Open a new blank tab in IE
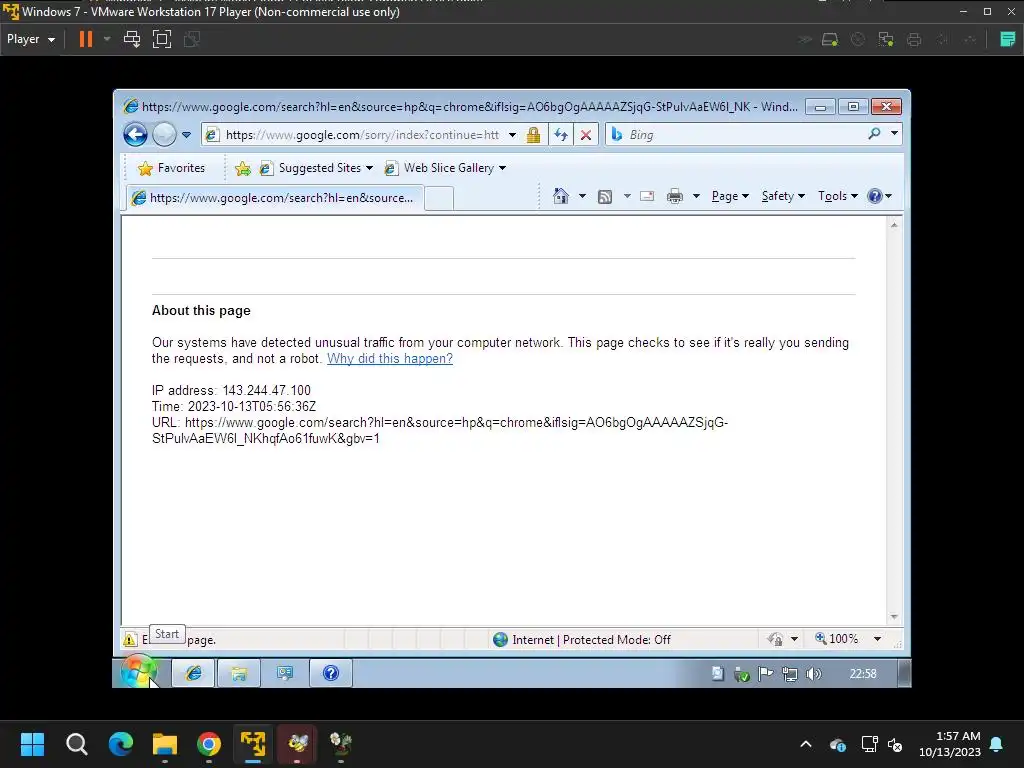The image size is (1024, 768). (440, 198)
